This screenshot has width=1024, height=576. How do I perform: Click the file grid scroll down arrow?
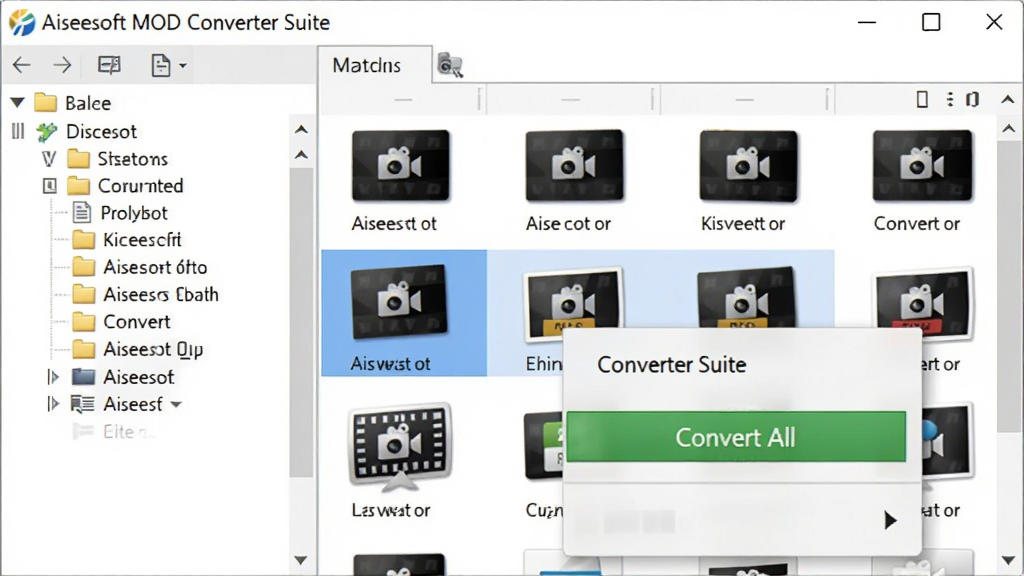[1009, 560]
